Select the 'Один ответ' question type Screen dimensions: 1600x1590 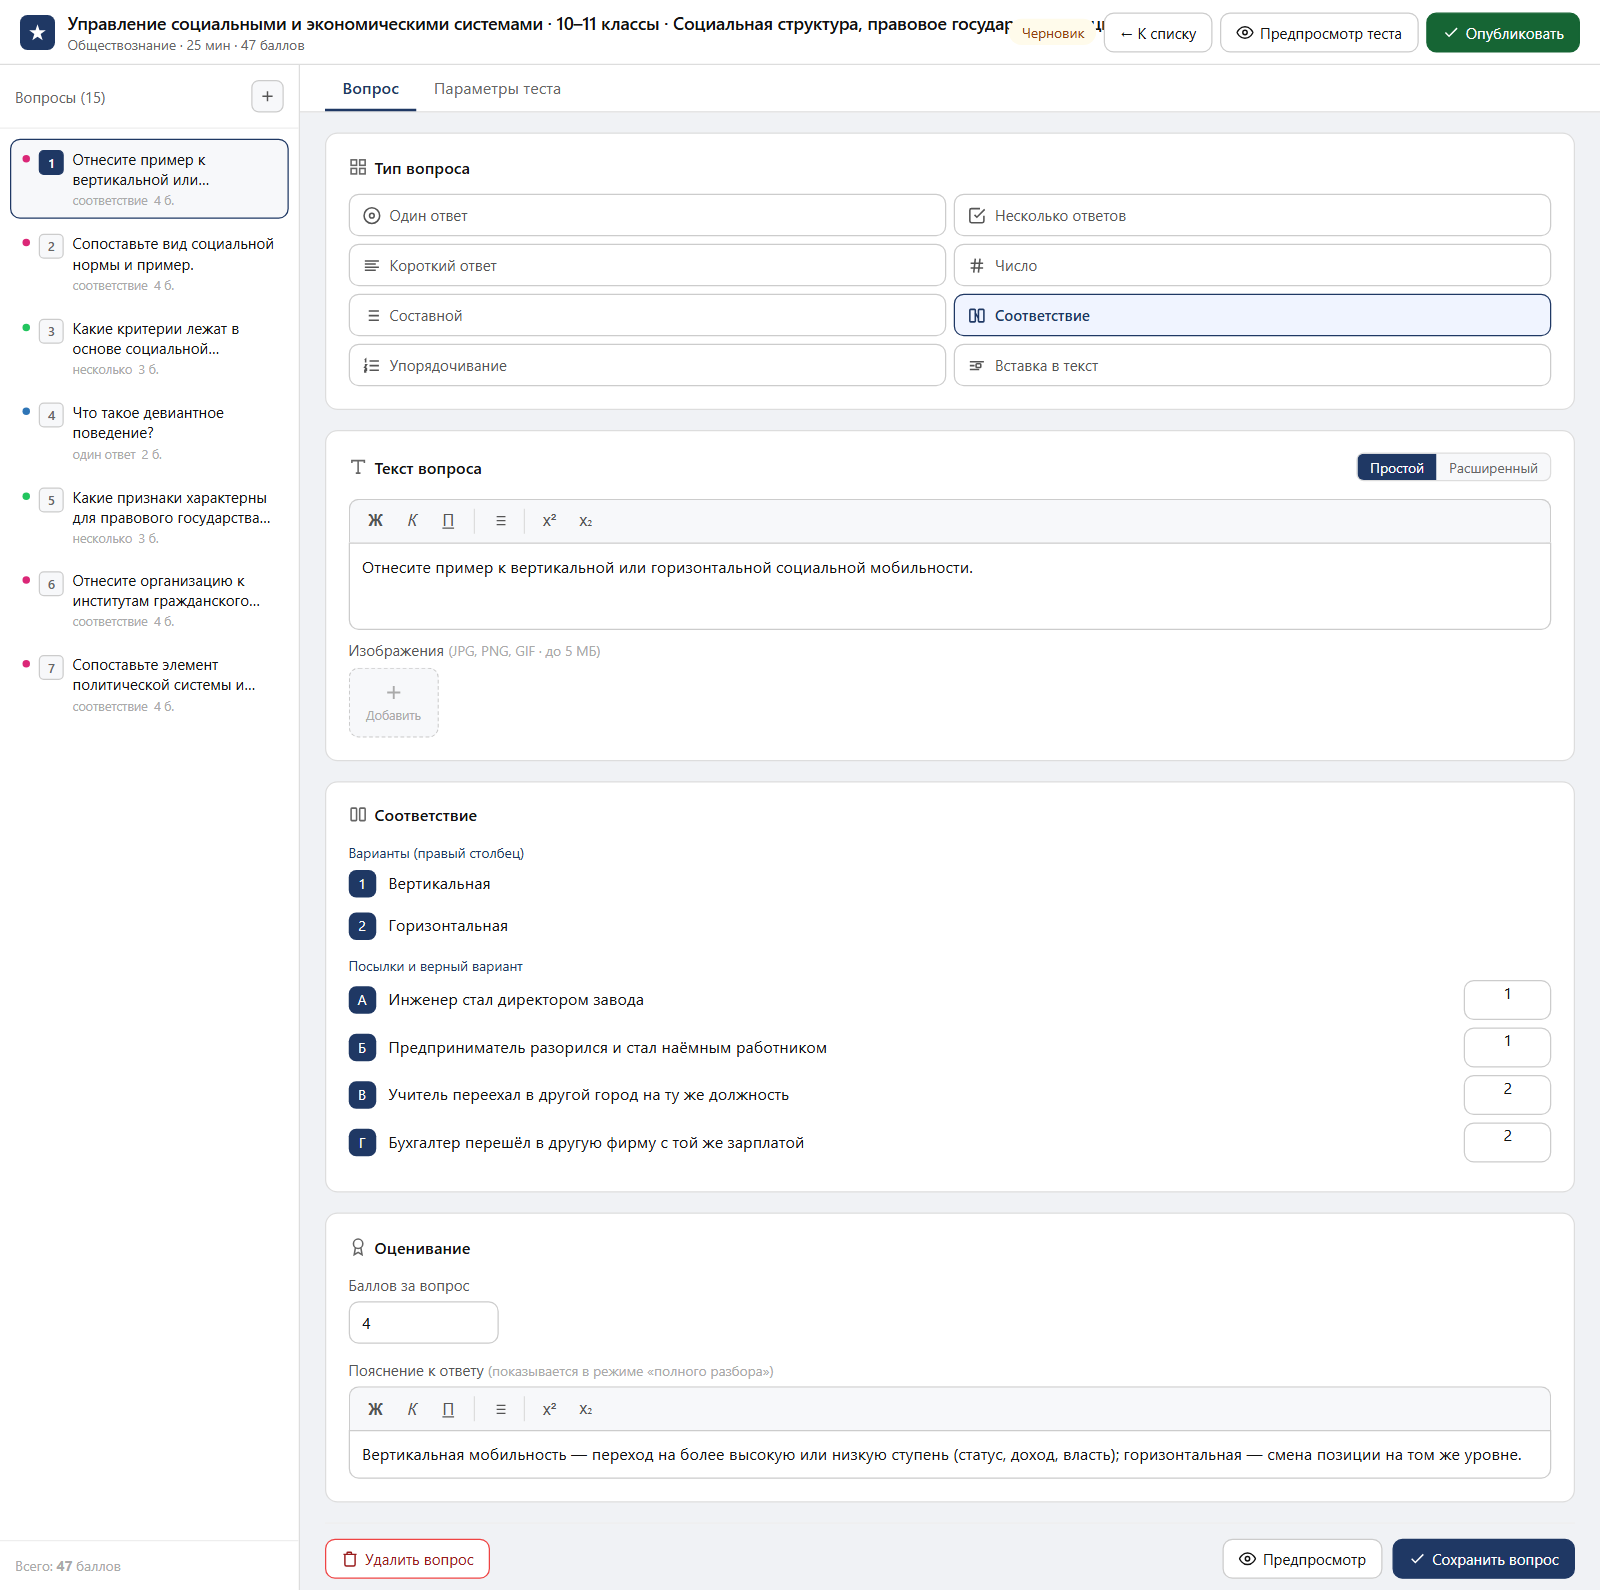647,215
